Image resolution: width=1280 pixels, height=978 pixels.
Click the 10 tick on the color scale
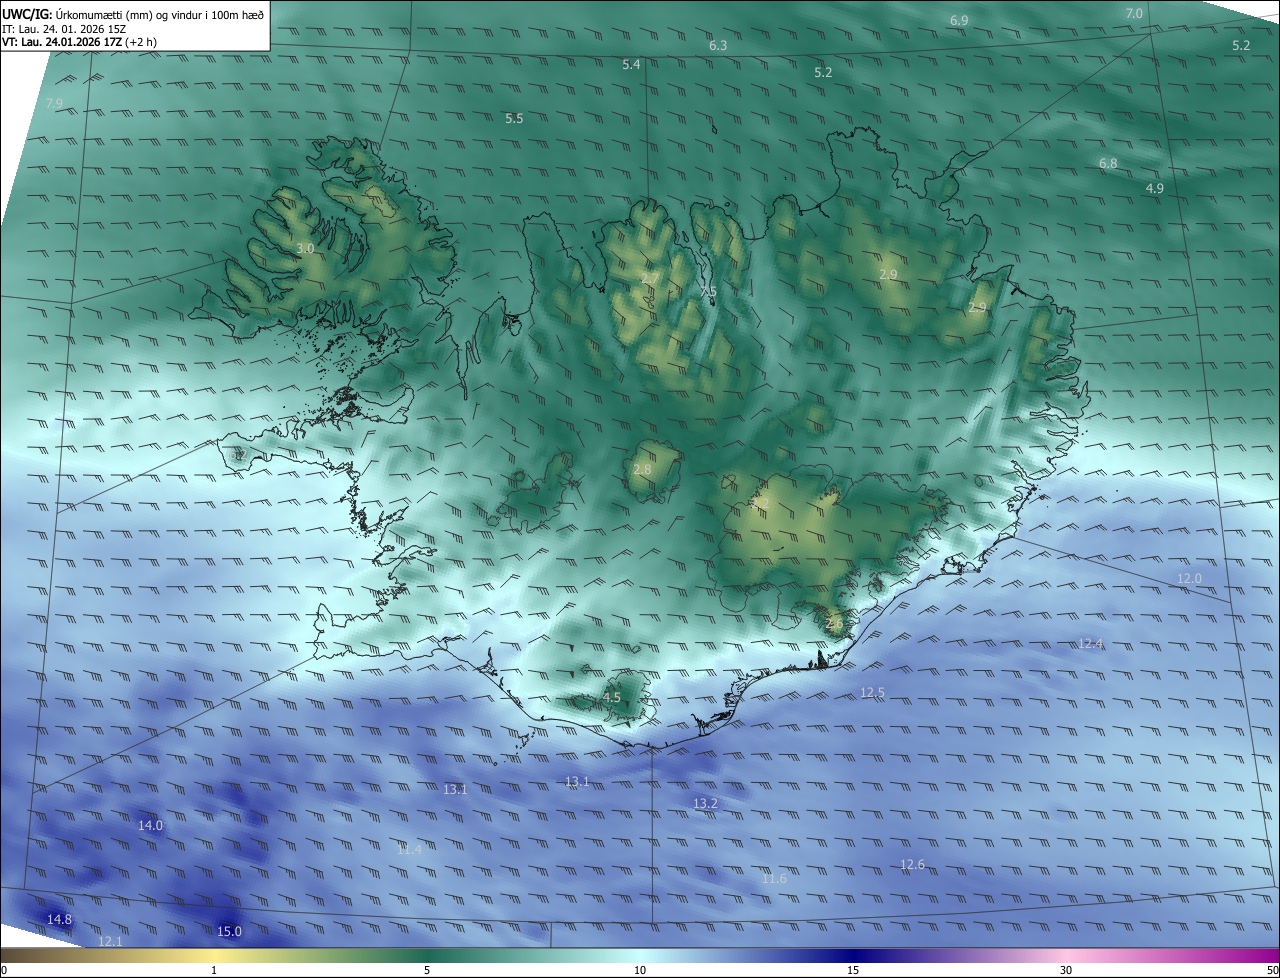tap(640, 970)
